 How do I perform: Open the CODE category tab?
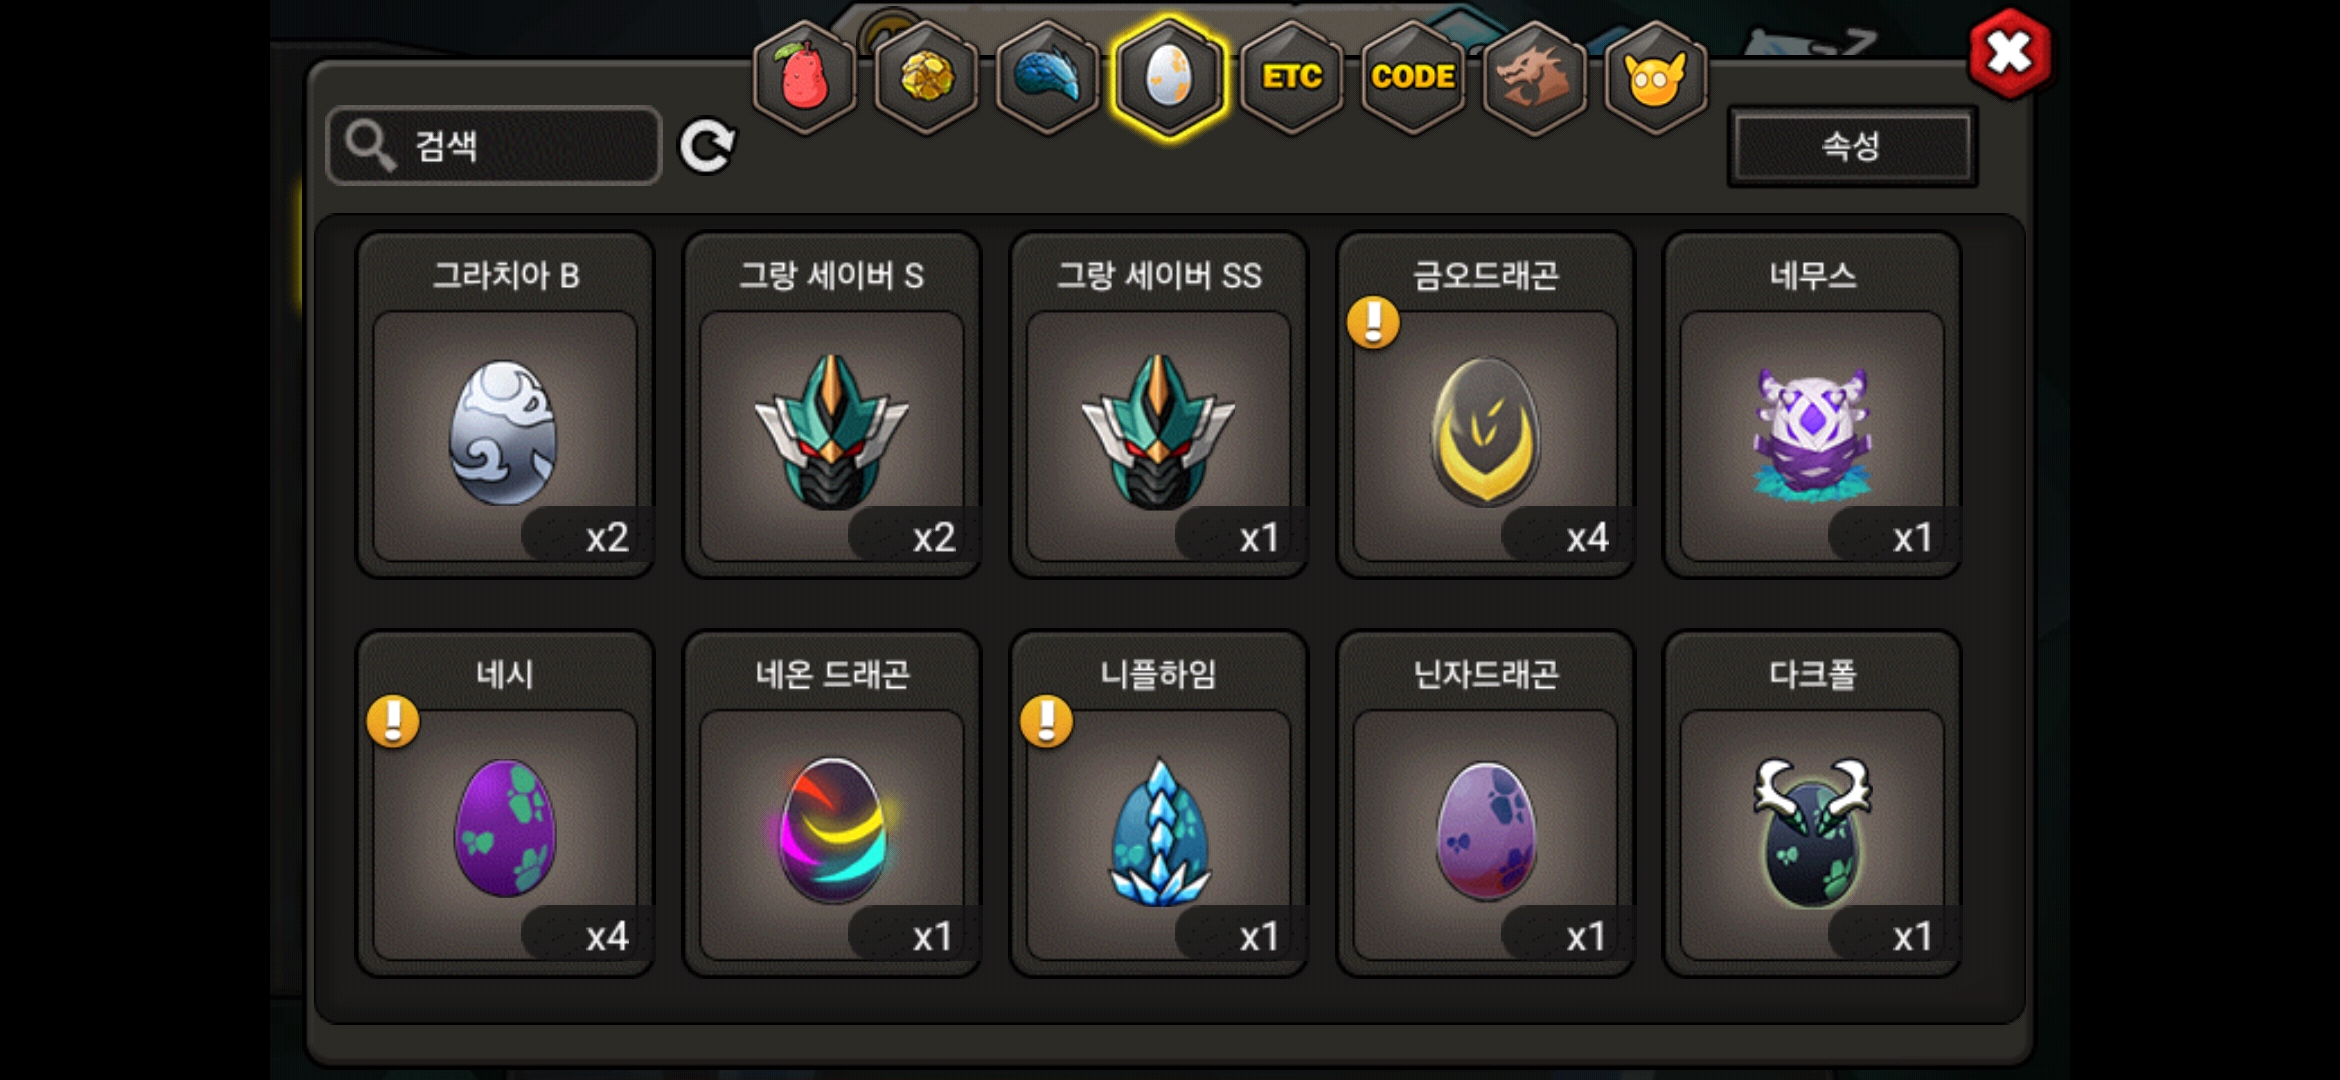(x=1413, y=77)
